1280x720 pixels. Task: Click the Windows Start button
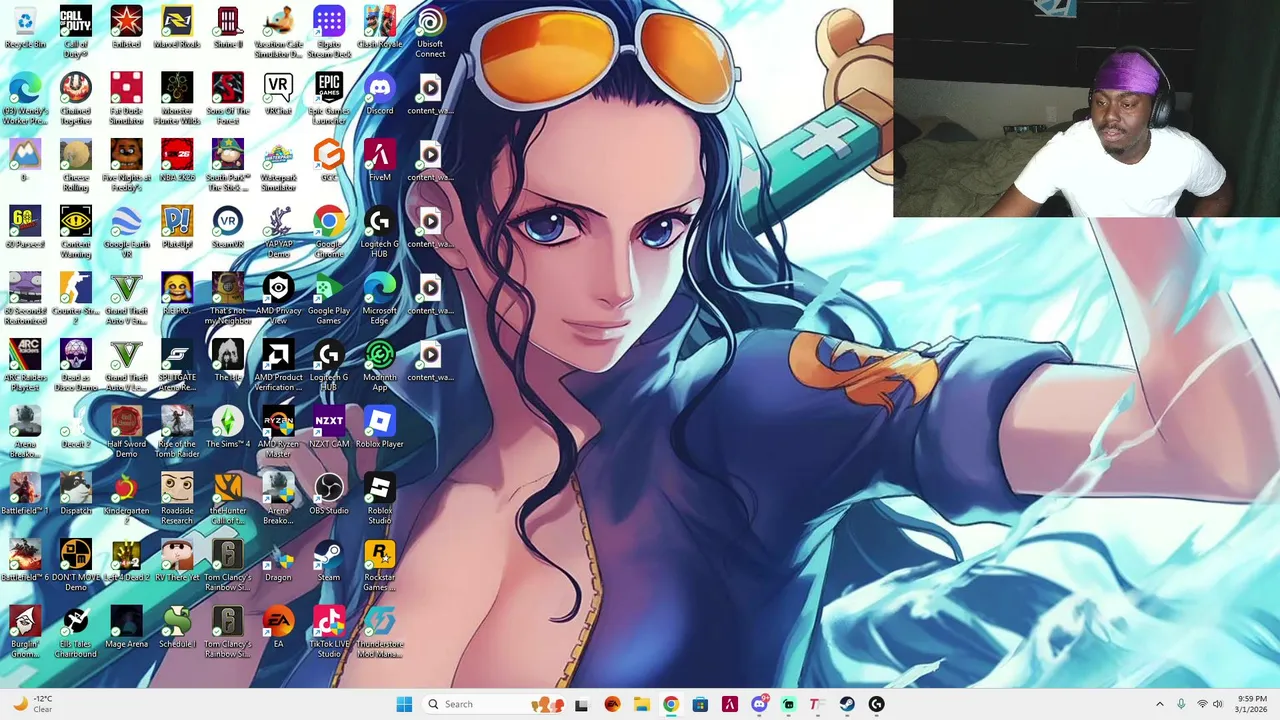click(404, 704)
